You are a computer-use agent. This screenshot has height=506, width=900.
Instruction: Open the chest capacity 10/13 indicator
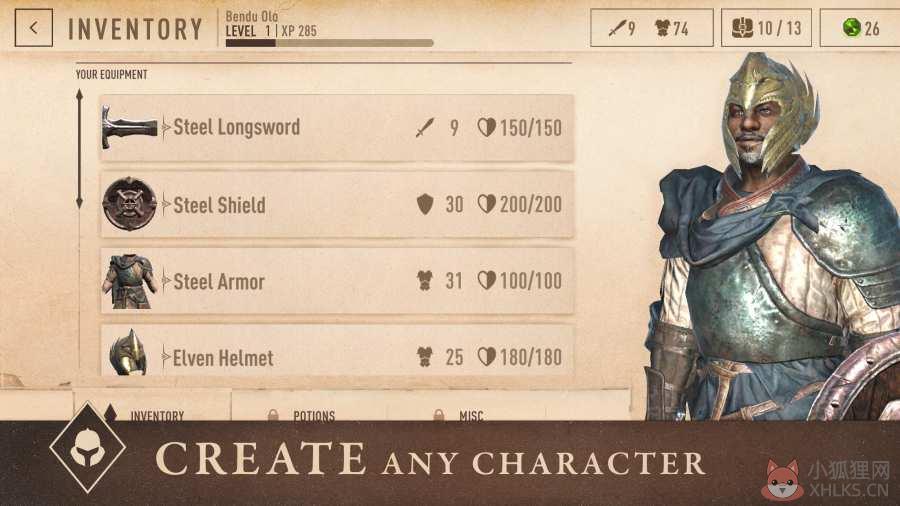[766, 28]
